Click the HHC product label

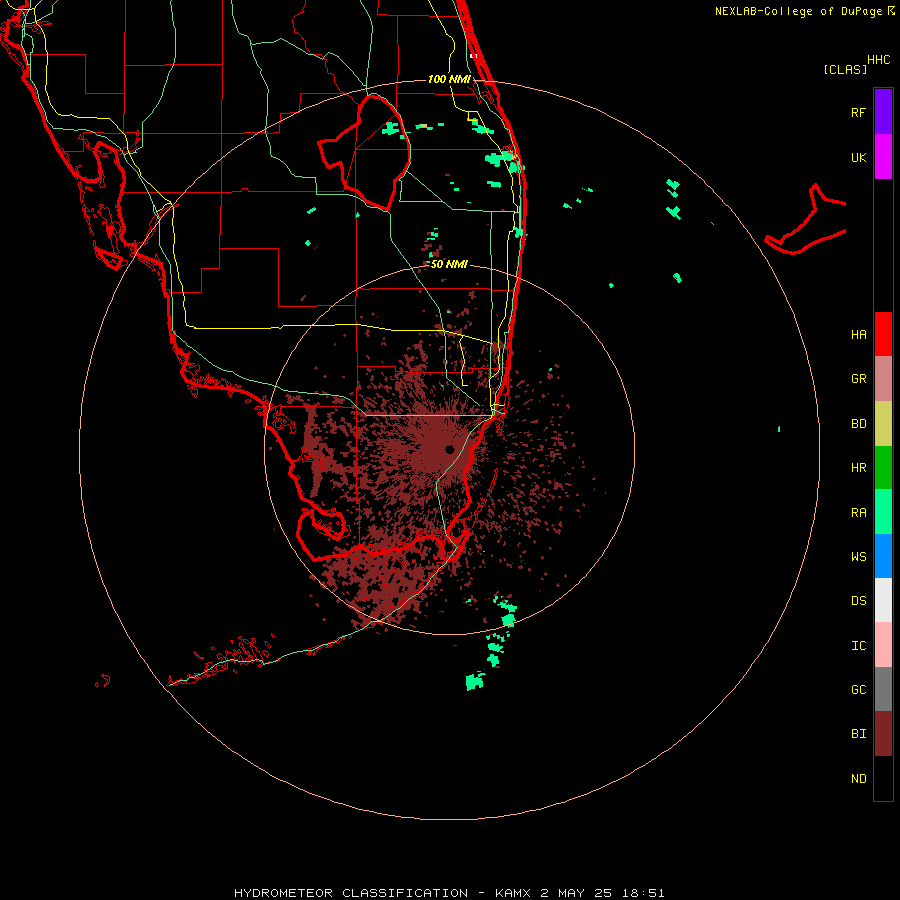coord(878,60)
